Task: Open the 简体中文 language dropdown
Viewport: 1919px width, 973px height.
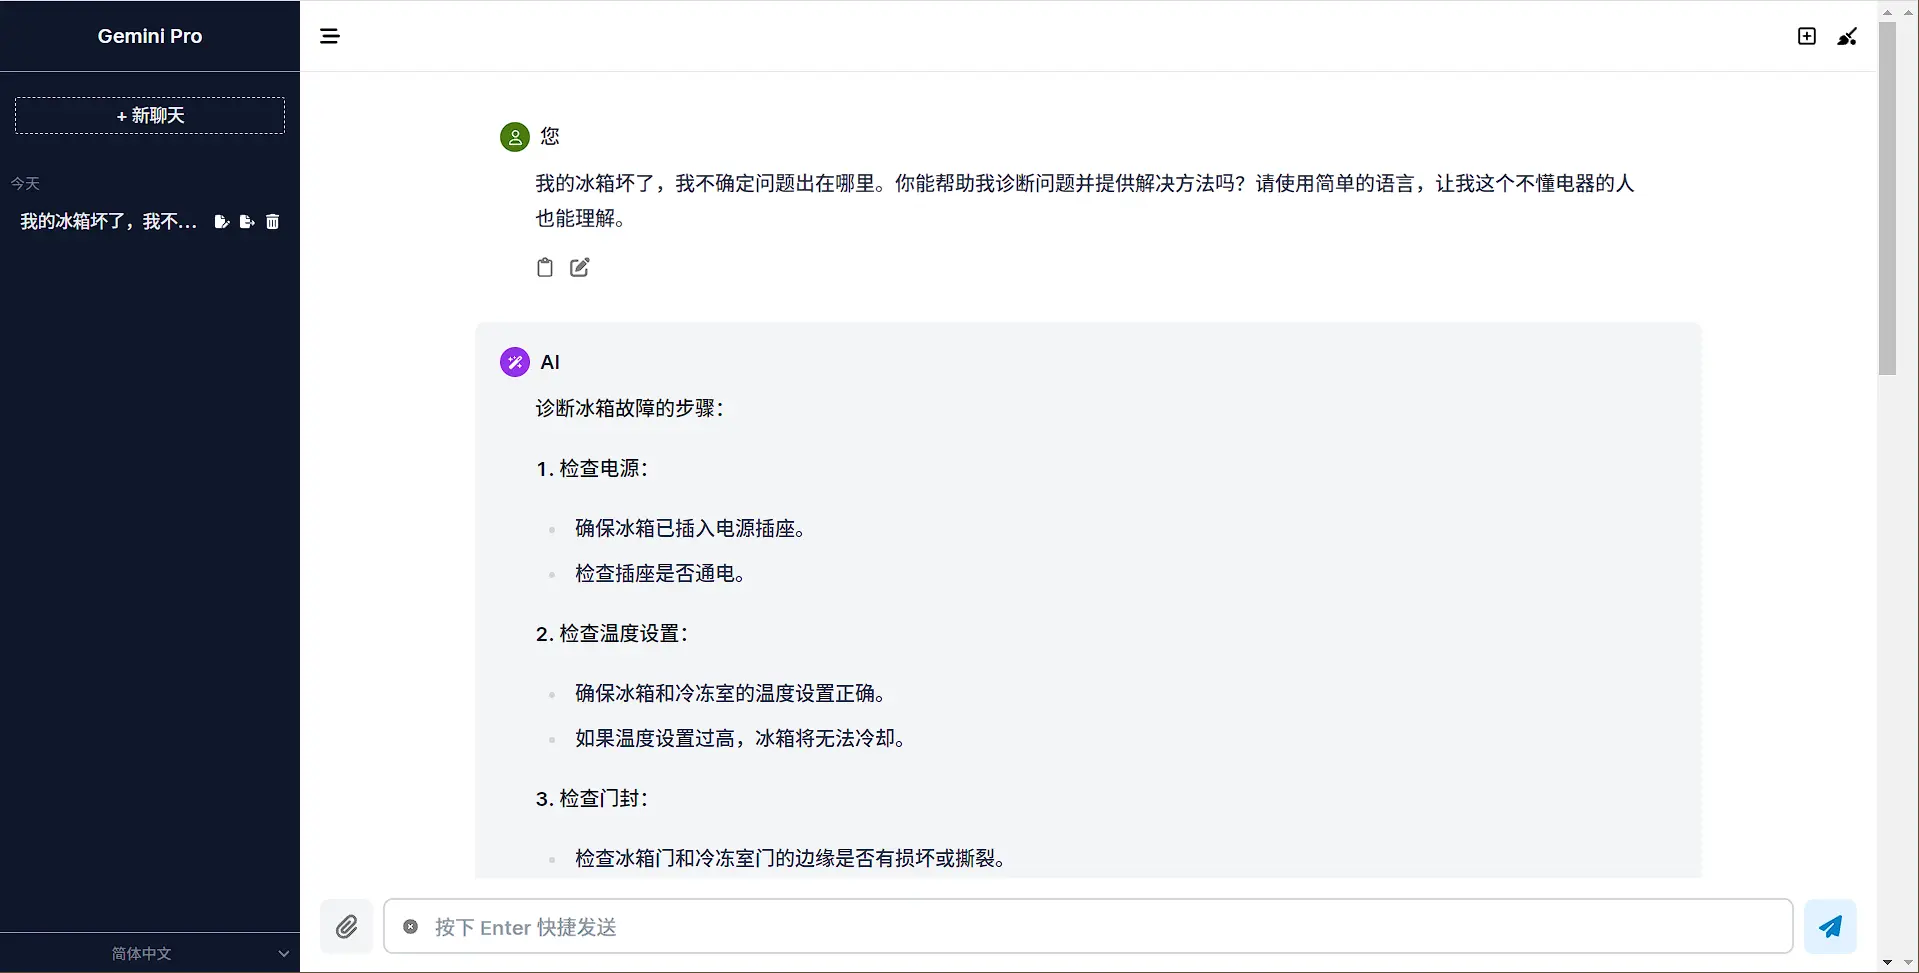Action: [142, 954]
